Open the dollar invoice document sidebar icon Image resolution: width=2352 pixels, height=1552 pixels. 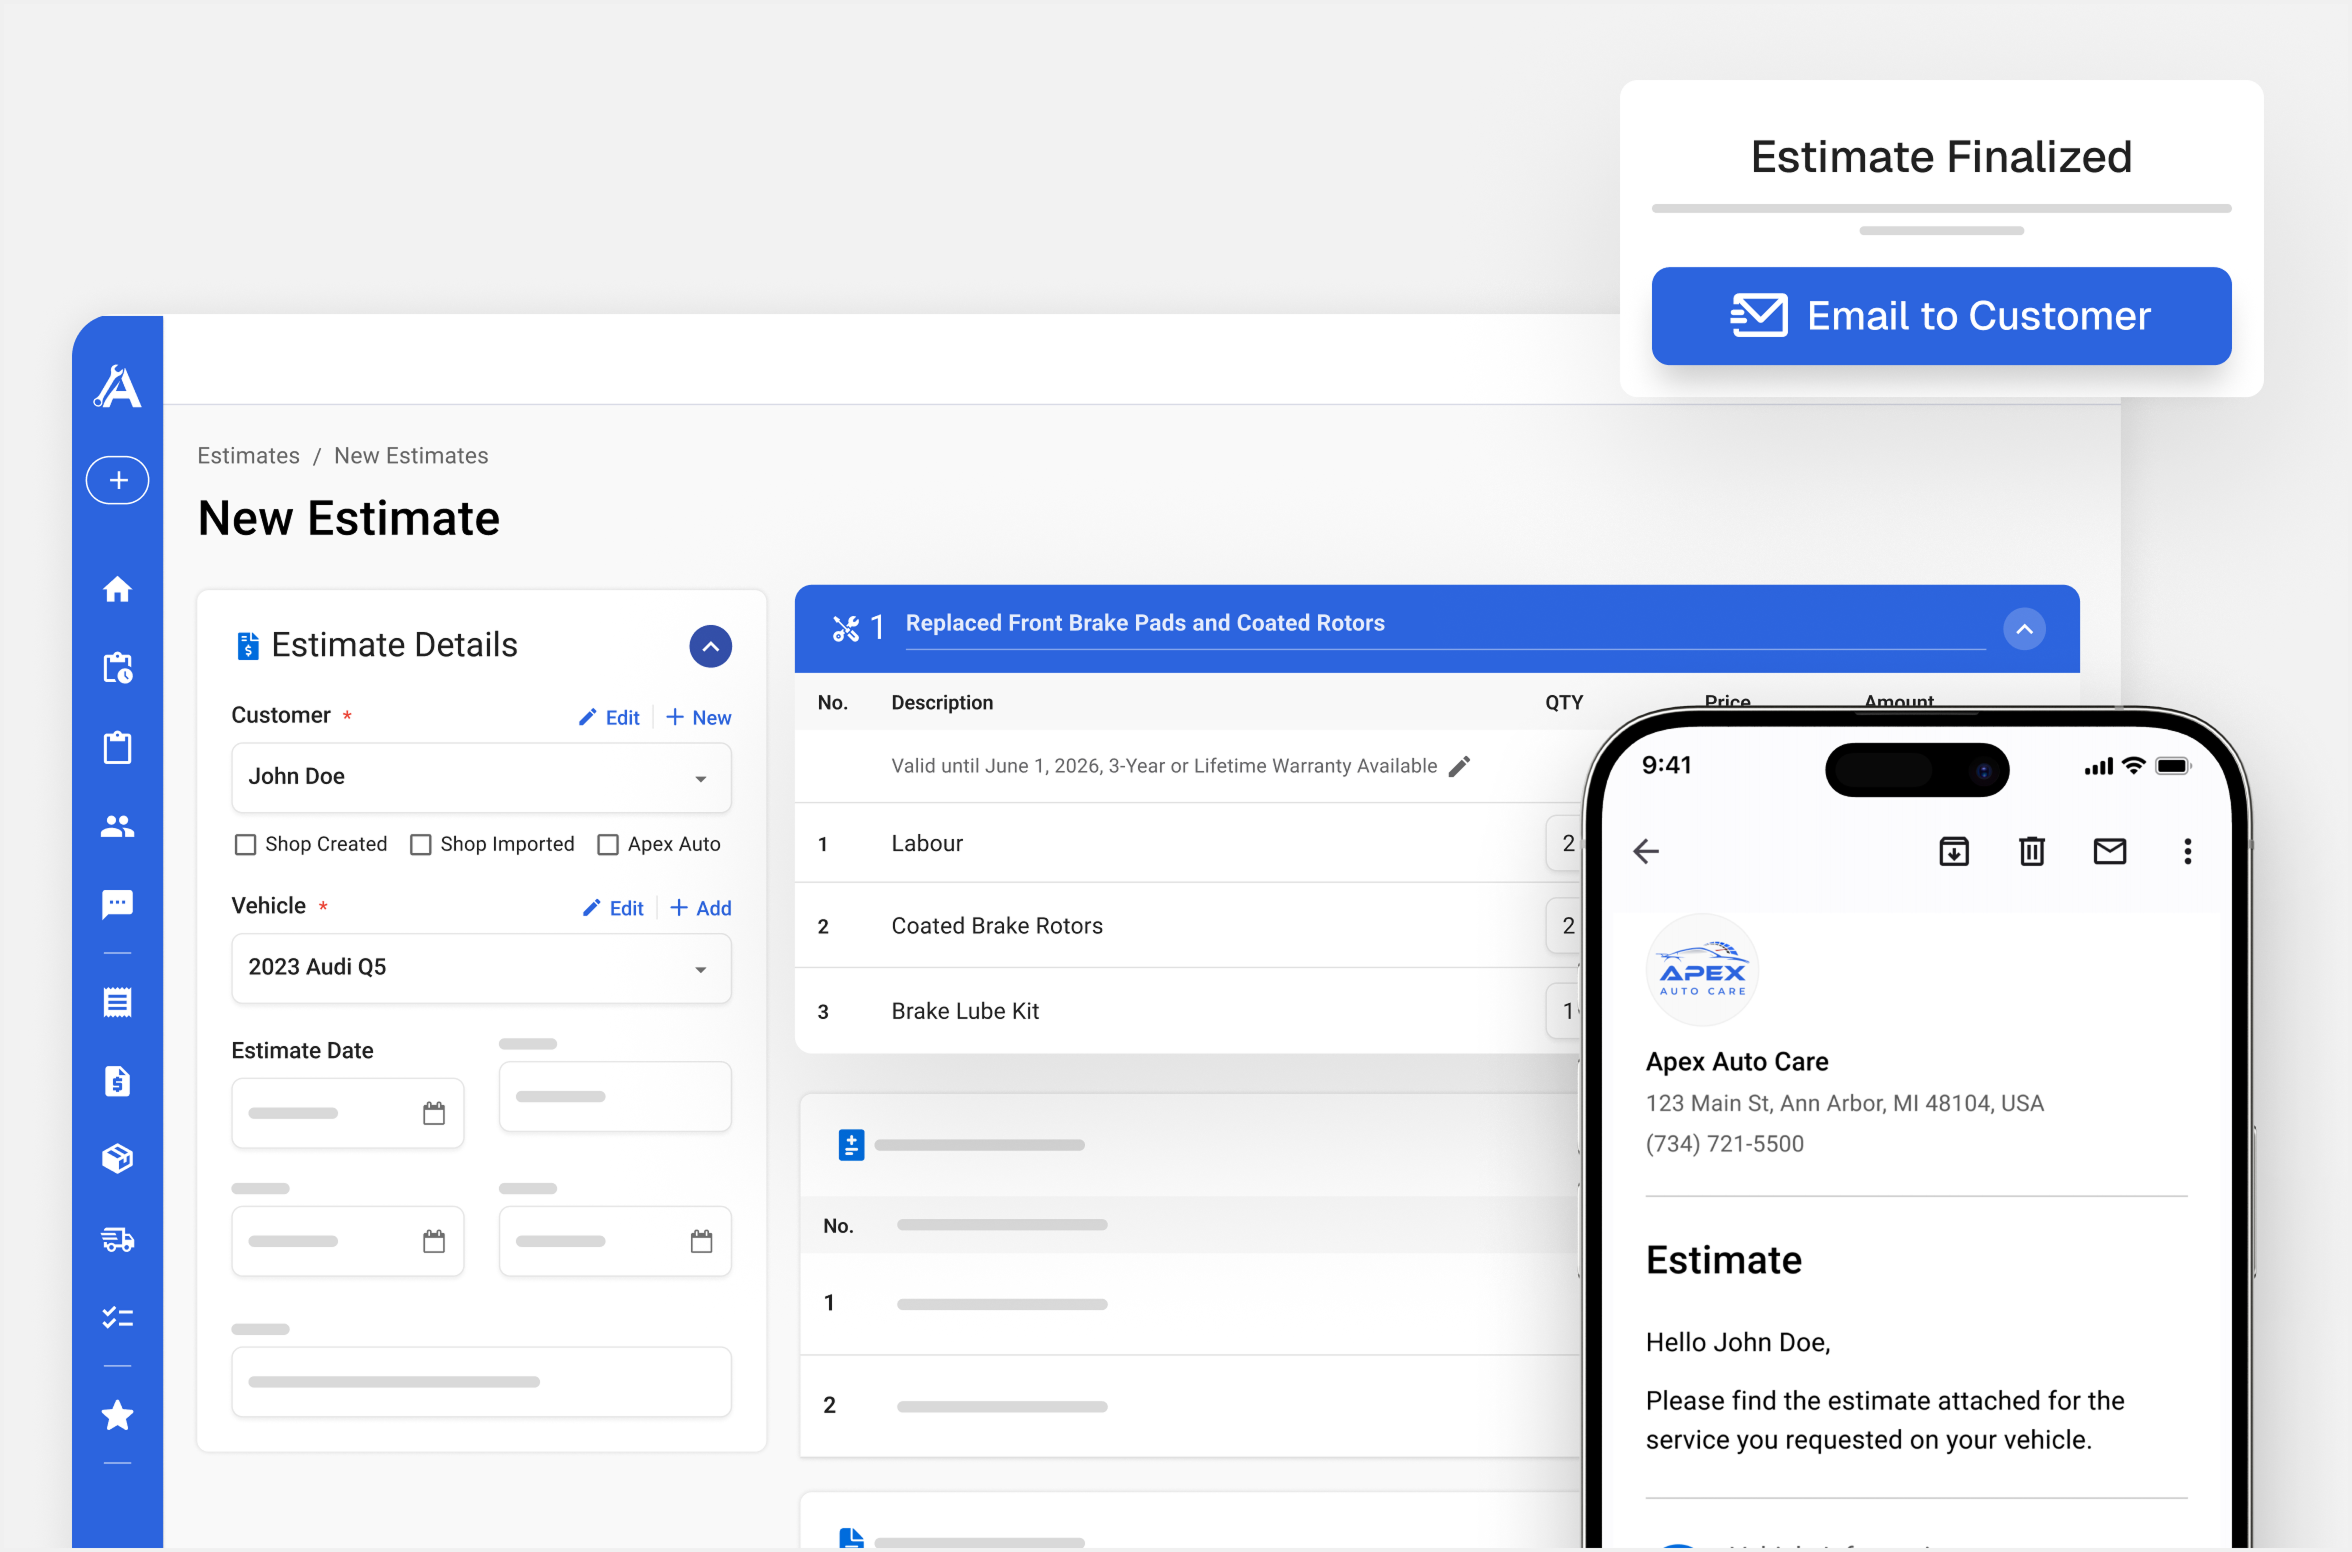click(x=118, y=1081)
